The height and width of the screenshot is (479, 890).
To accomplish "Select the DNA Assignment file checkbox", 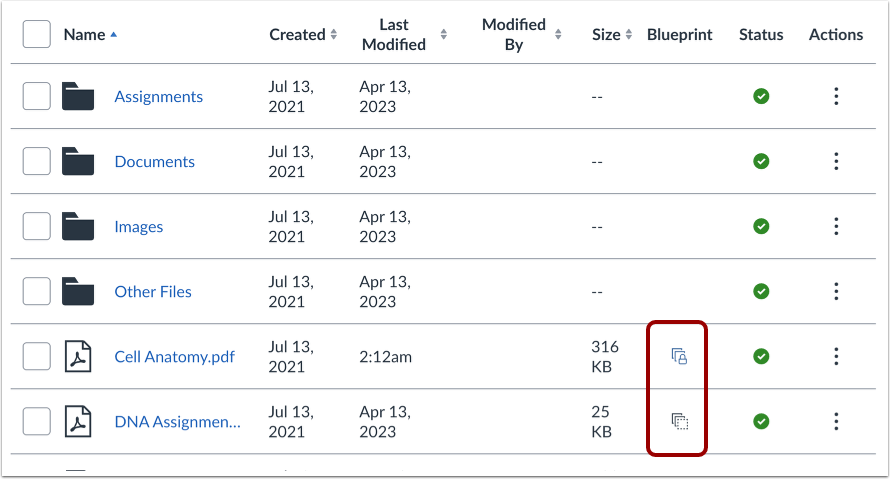I will tap(37, 422).
